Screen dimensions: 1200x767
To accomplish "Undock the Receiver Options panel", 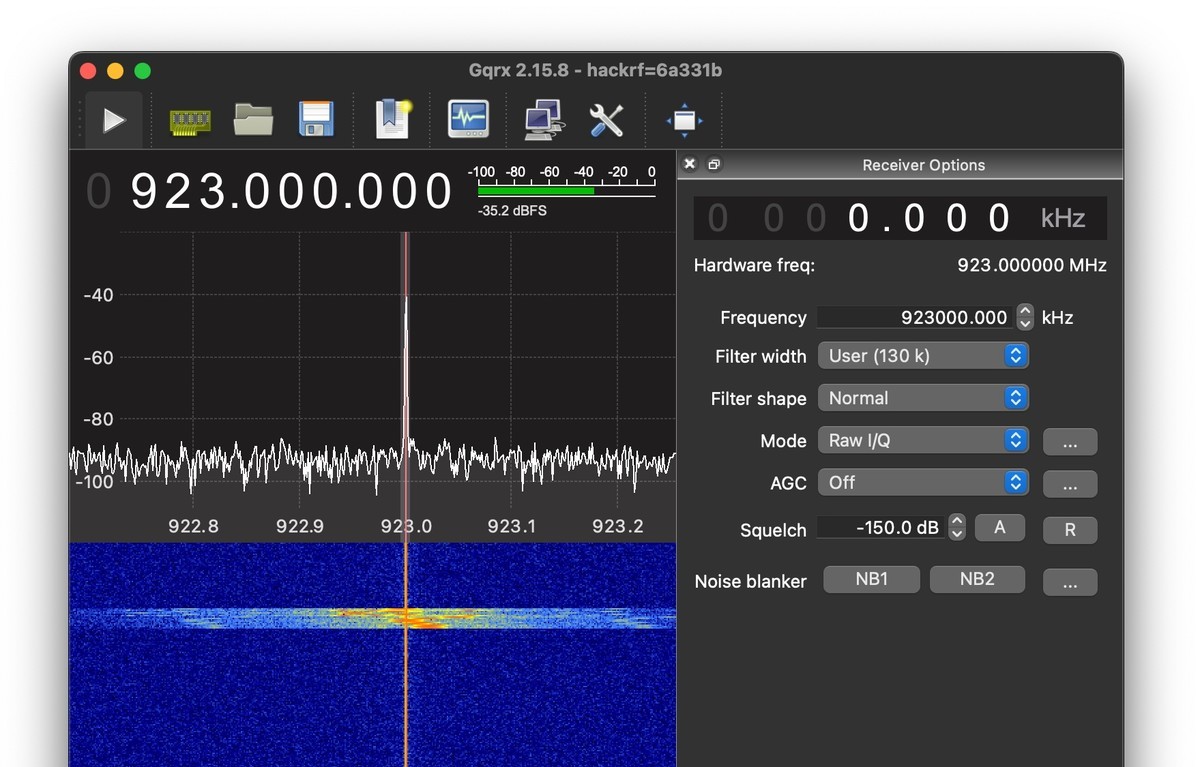I will point(713,164).
